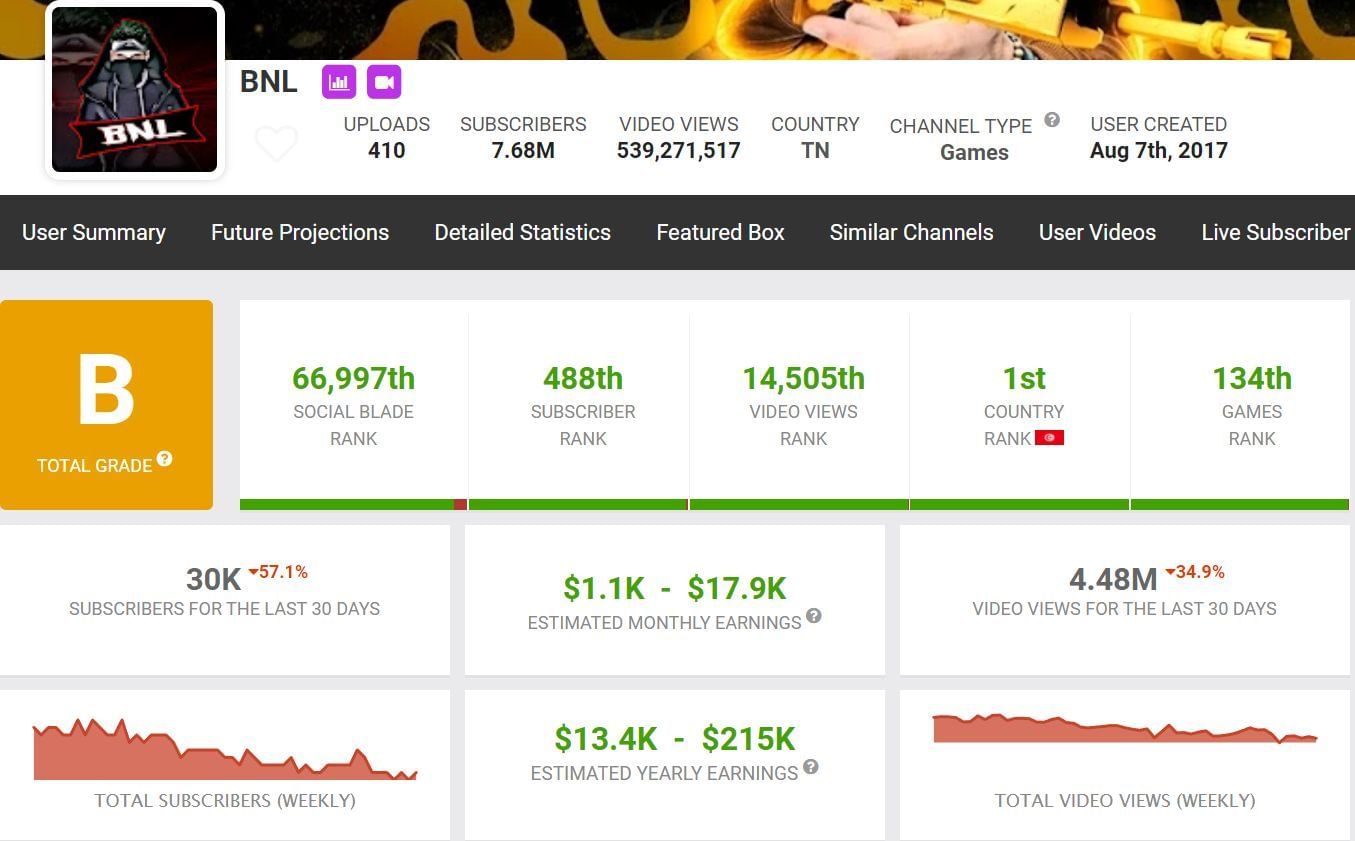Click the Channel Type help question mark
Viewport: 1355px width, 841px height.
[1052, 120]
